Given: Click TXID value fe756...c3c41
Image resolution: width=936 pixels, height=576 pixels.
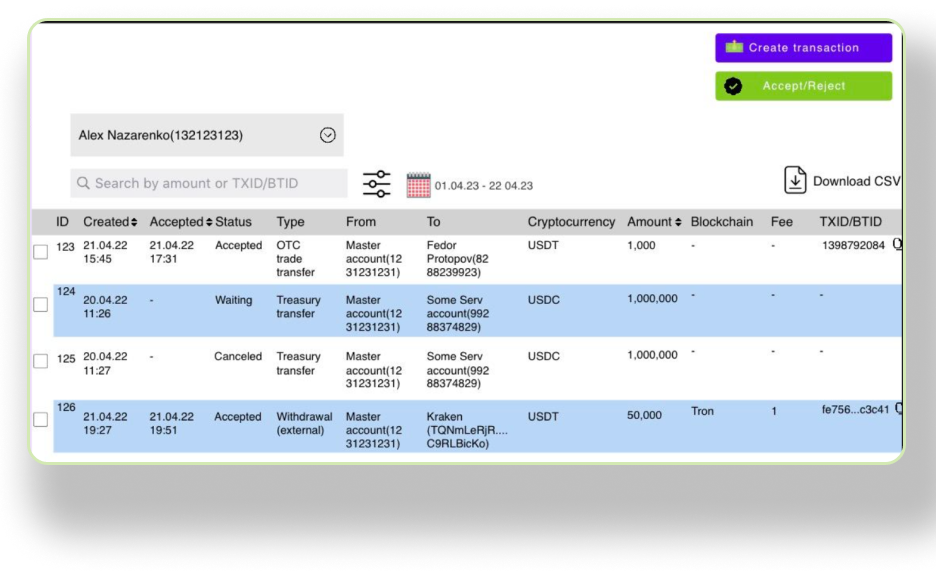Looking at the screenshot, I should pos(855,409).
